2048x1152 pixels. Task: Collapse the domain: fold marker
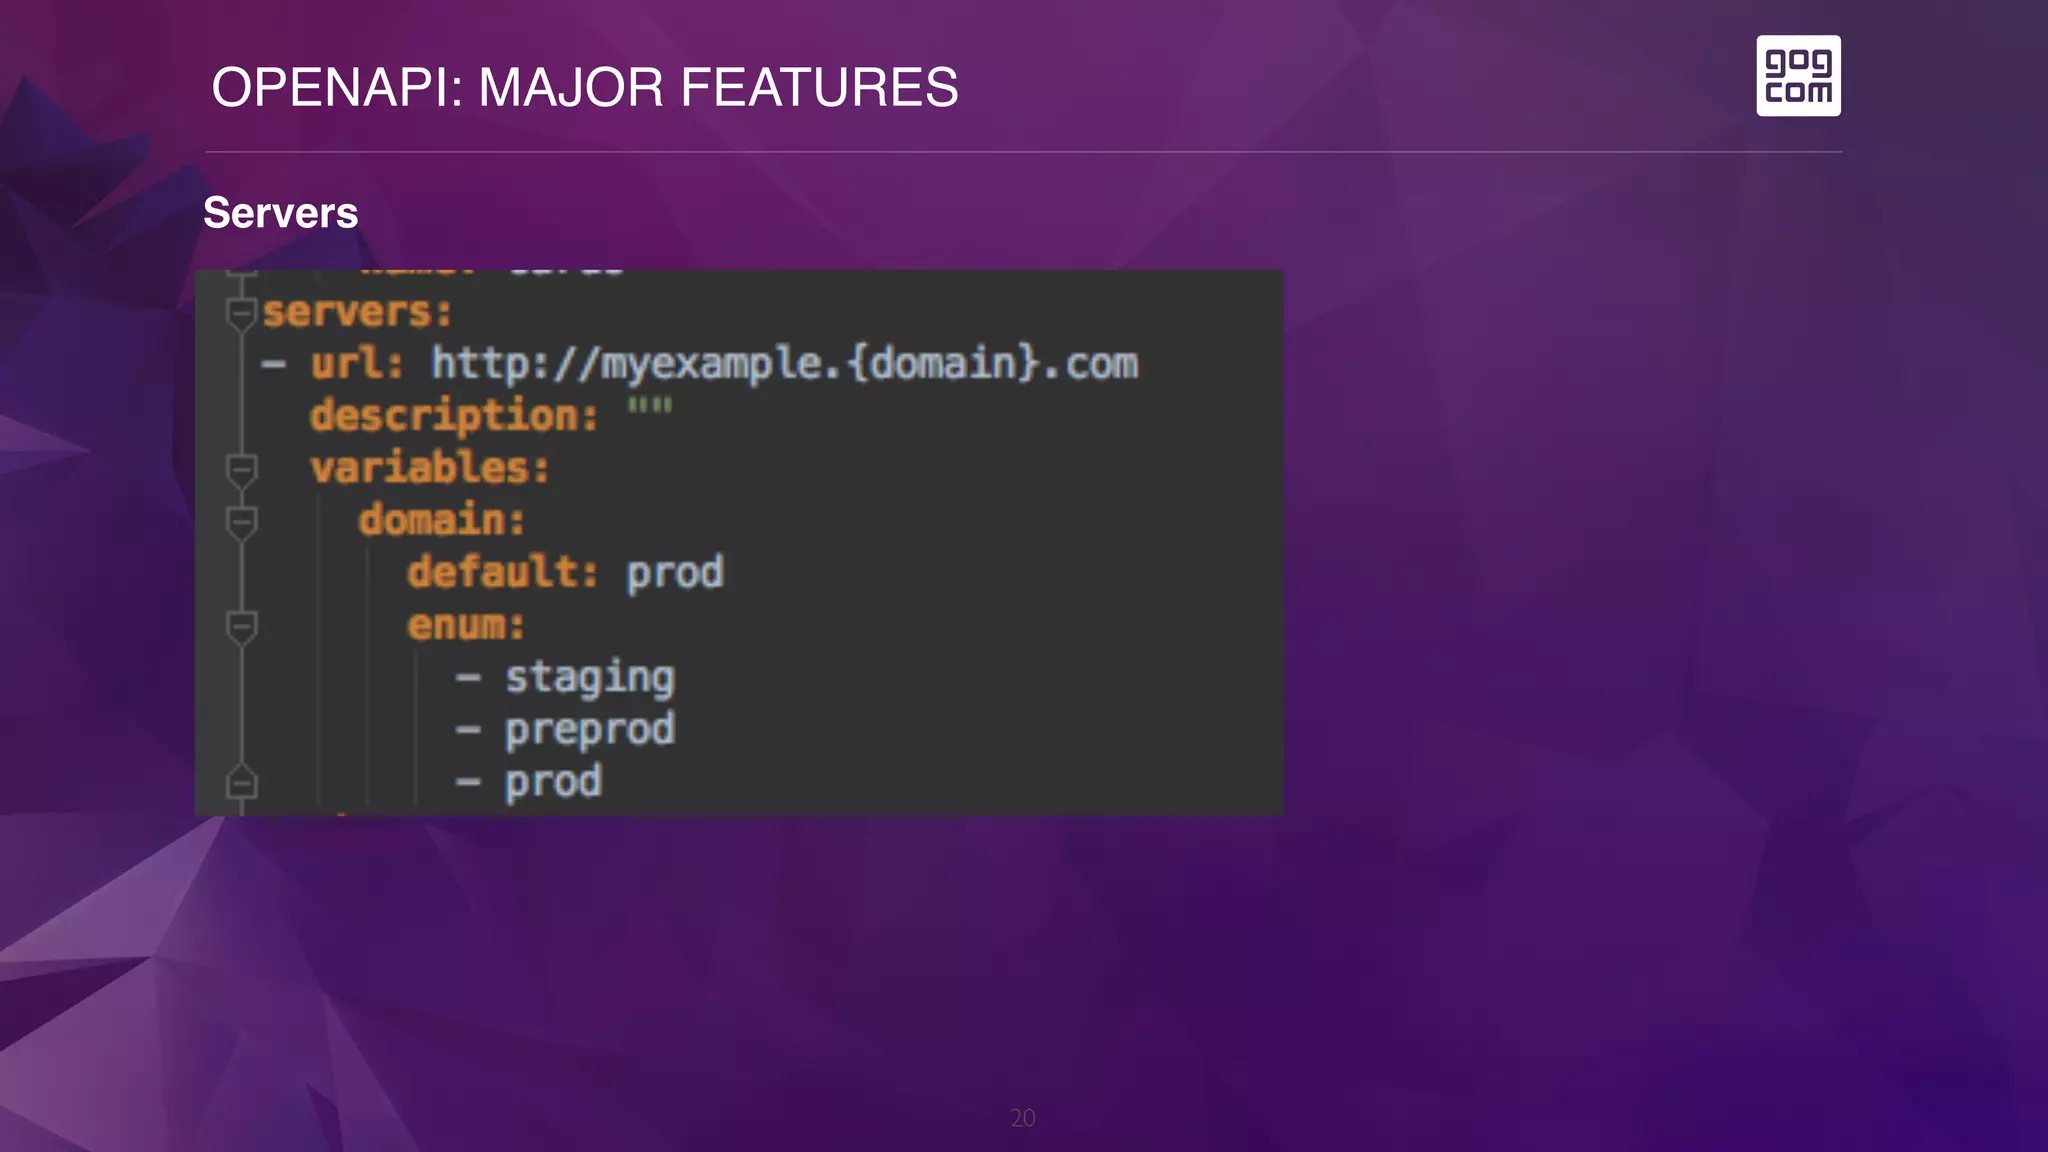(x=241, y=523)
